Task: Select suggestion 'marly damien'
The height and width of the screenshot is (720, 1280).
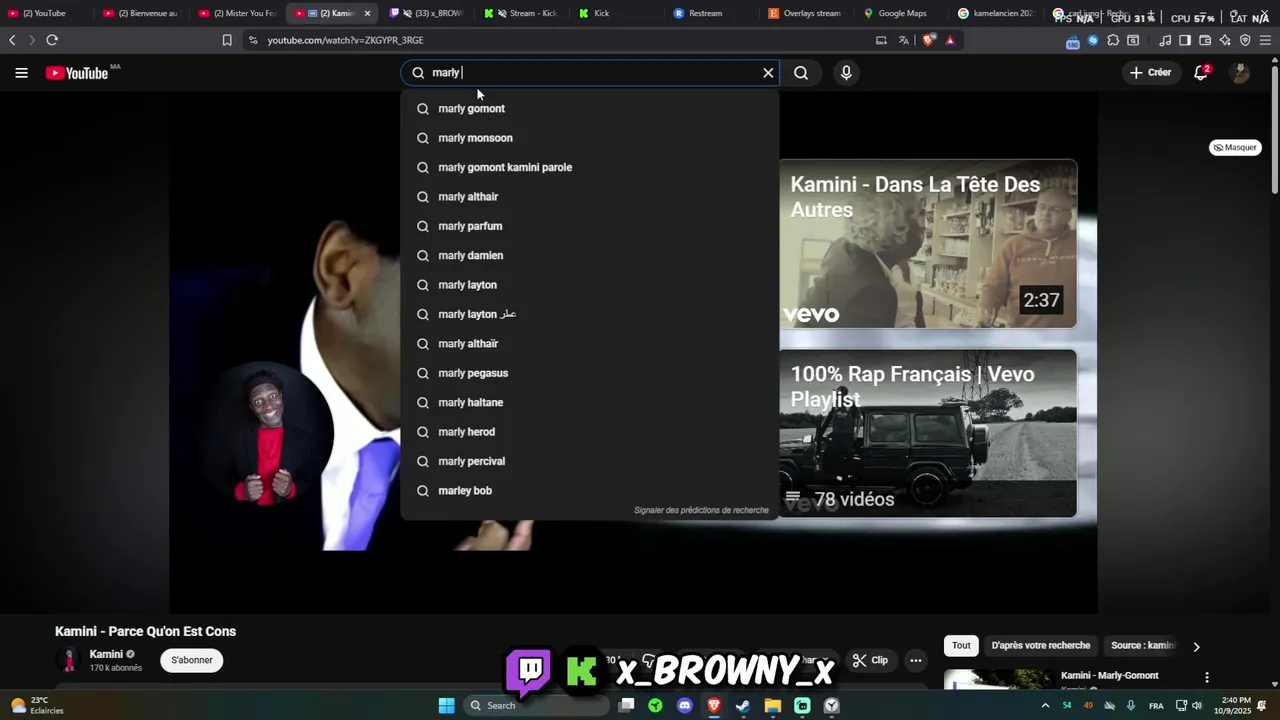Action: click(589, 255)
